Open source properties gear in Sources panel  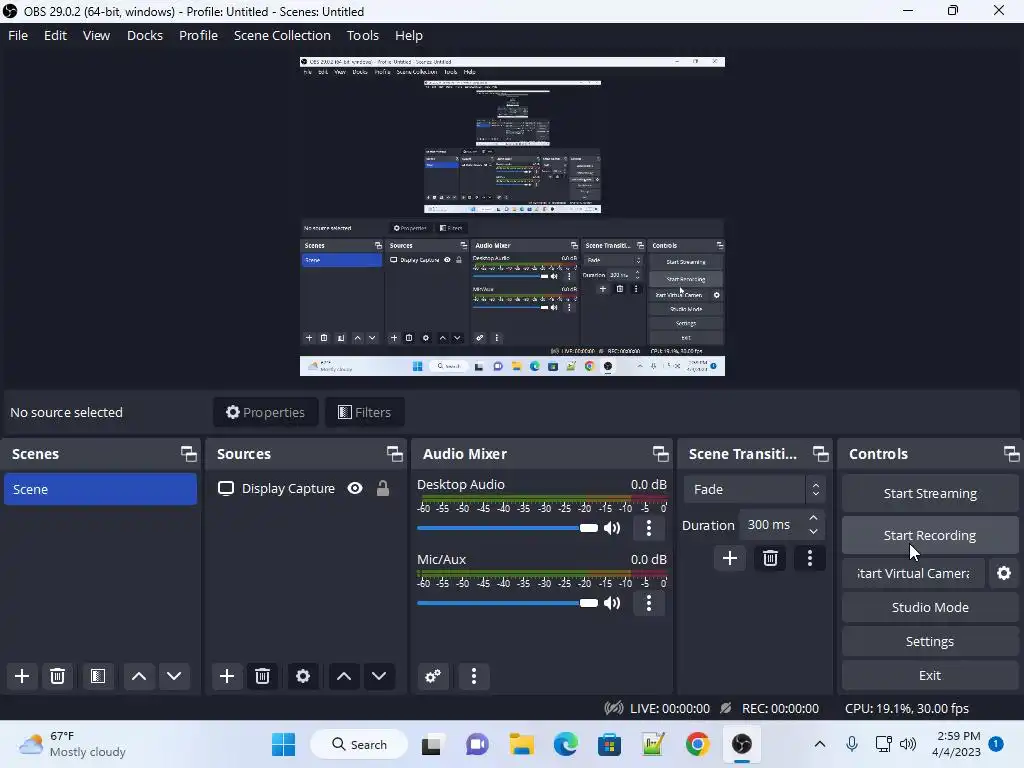point(303,676)
